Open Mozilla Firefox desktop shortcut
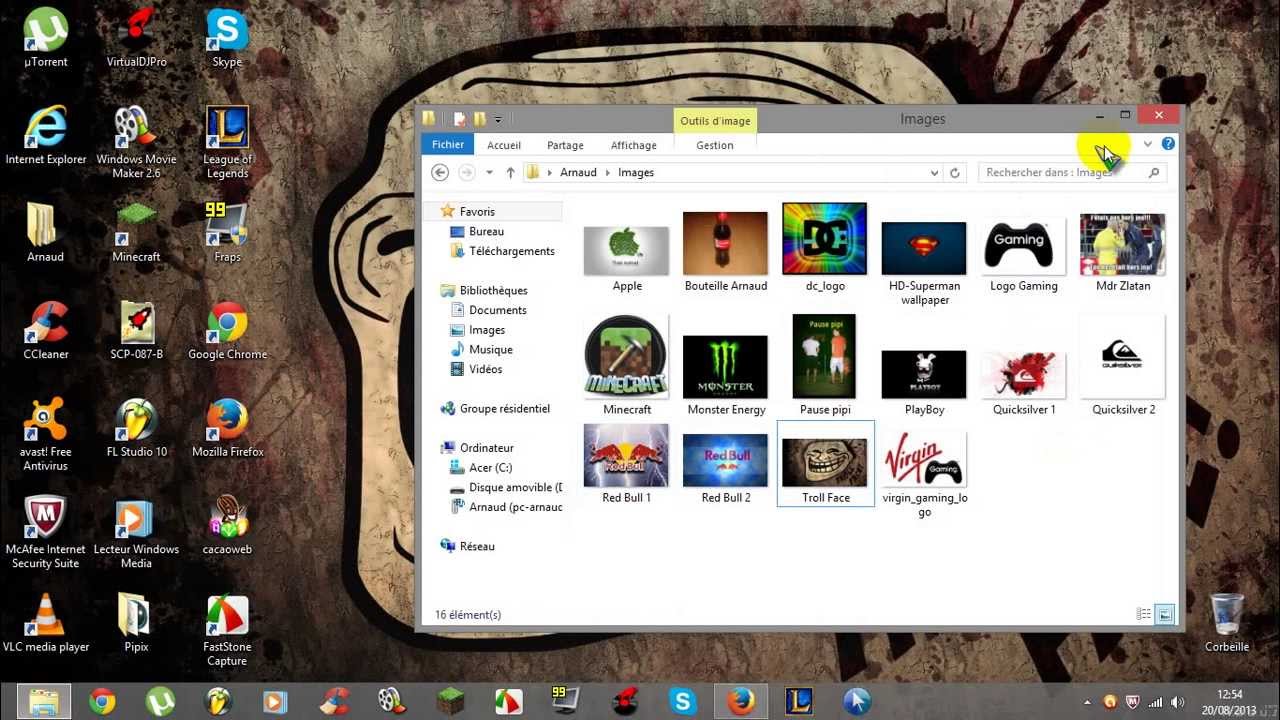Image resolution: width=1280 pixels, height=720 pixels. pos(227,428)
